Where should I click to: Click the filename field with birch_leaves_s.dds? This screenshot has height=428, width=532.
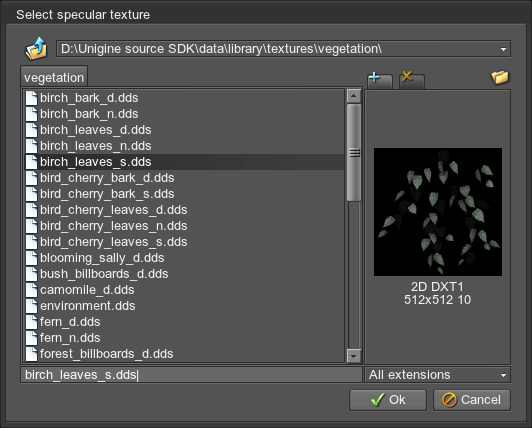point(191,375)
